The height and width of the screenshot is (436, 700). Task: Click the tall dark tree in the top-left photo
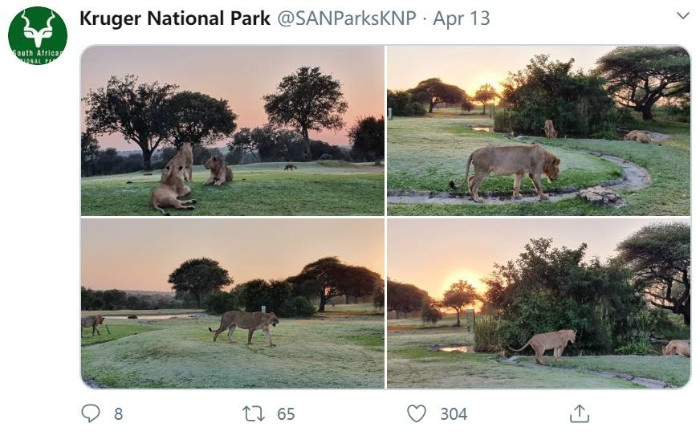(x=305, y=100)
